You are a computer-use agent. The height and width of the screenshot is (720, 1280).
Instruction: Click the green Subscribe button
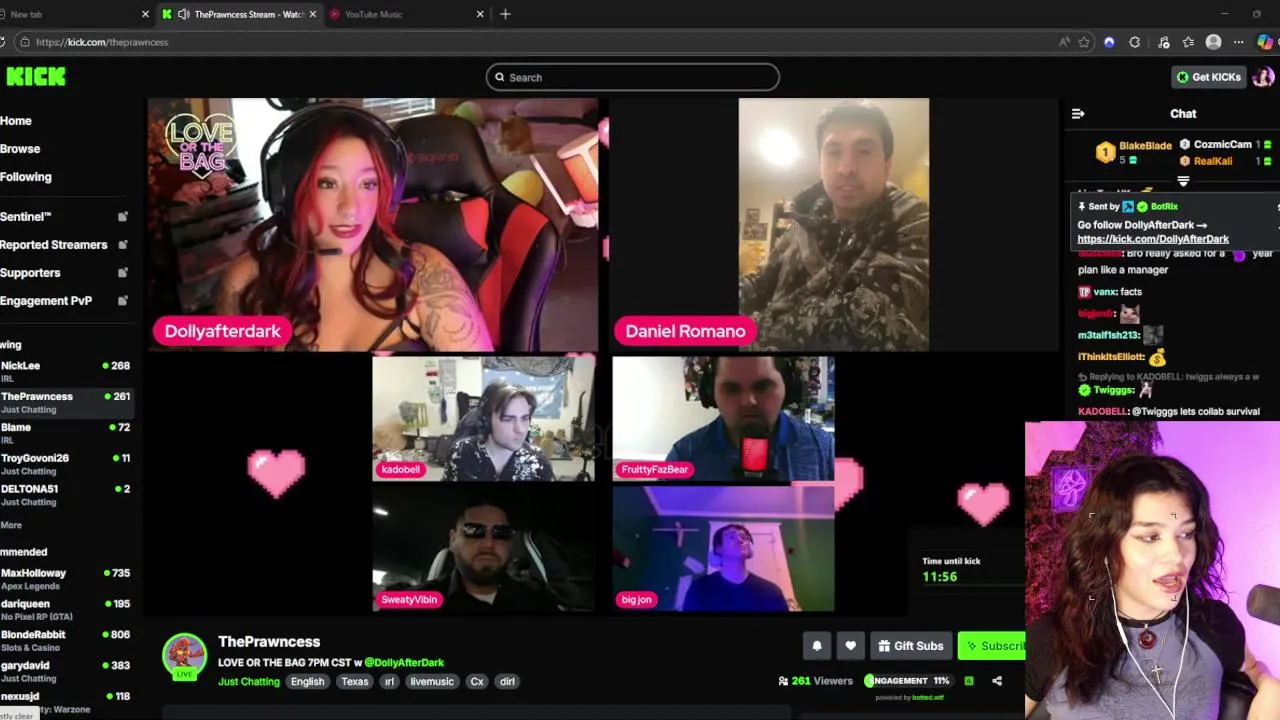point(992,646)
